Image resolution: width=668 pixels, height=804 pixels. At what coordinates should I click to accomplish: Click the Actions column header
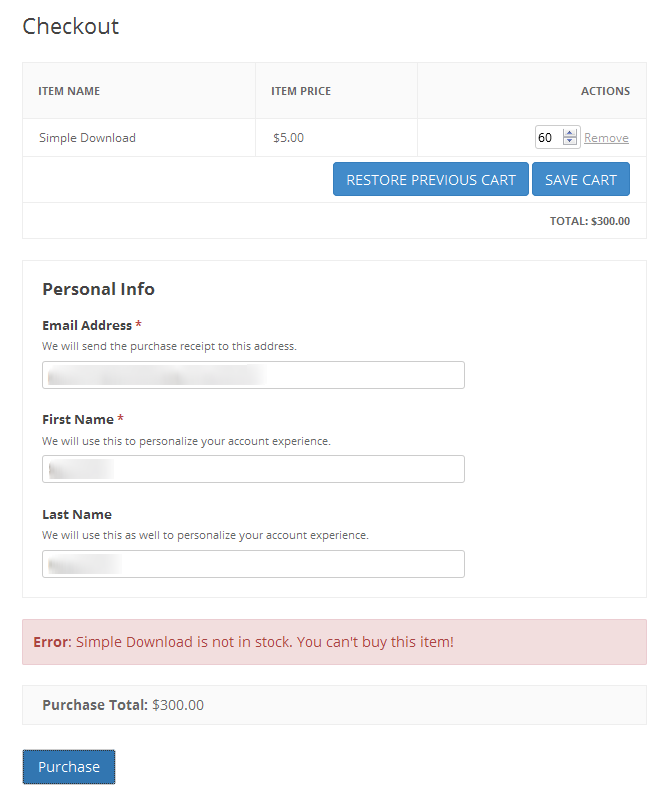[605, 91]
